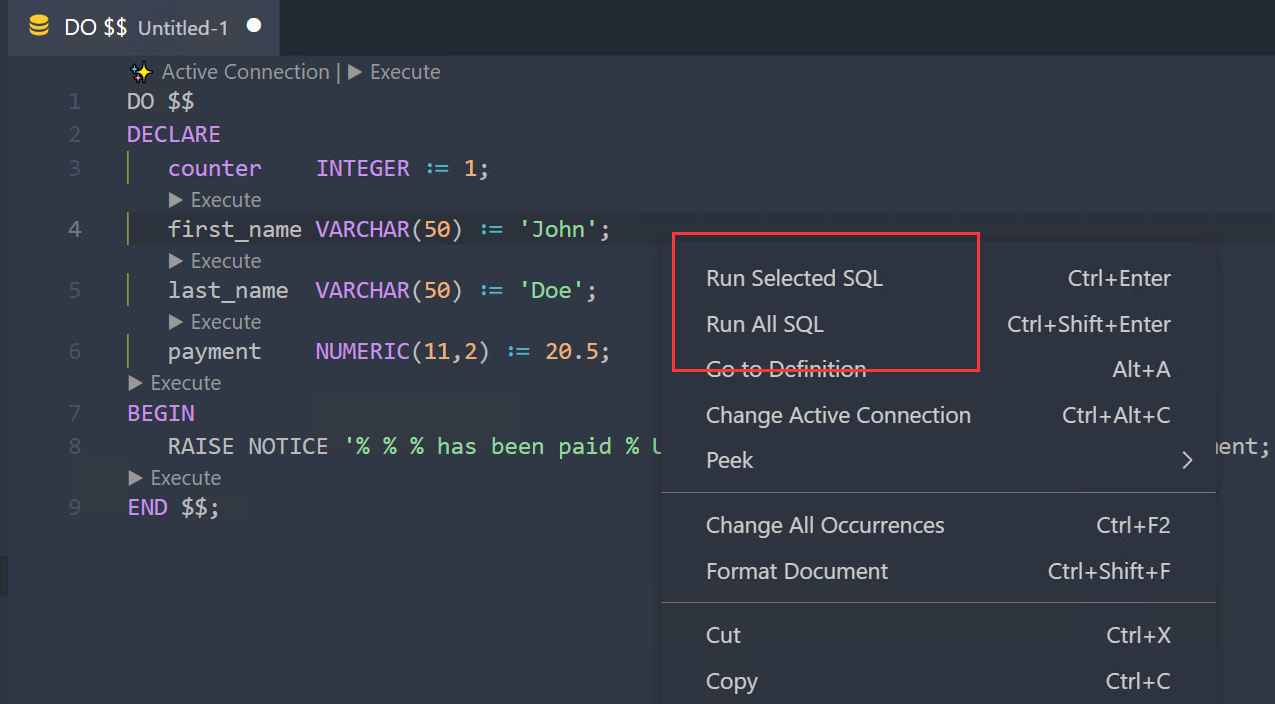
Task: Click the Execute lens above the last_name line
Action: (x=215, y=261)
